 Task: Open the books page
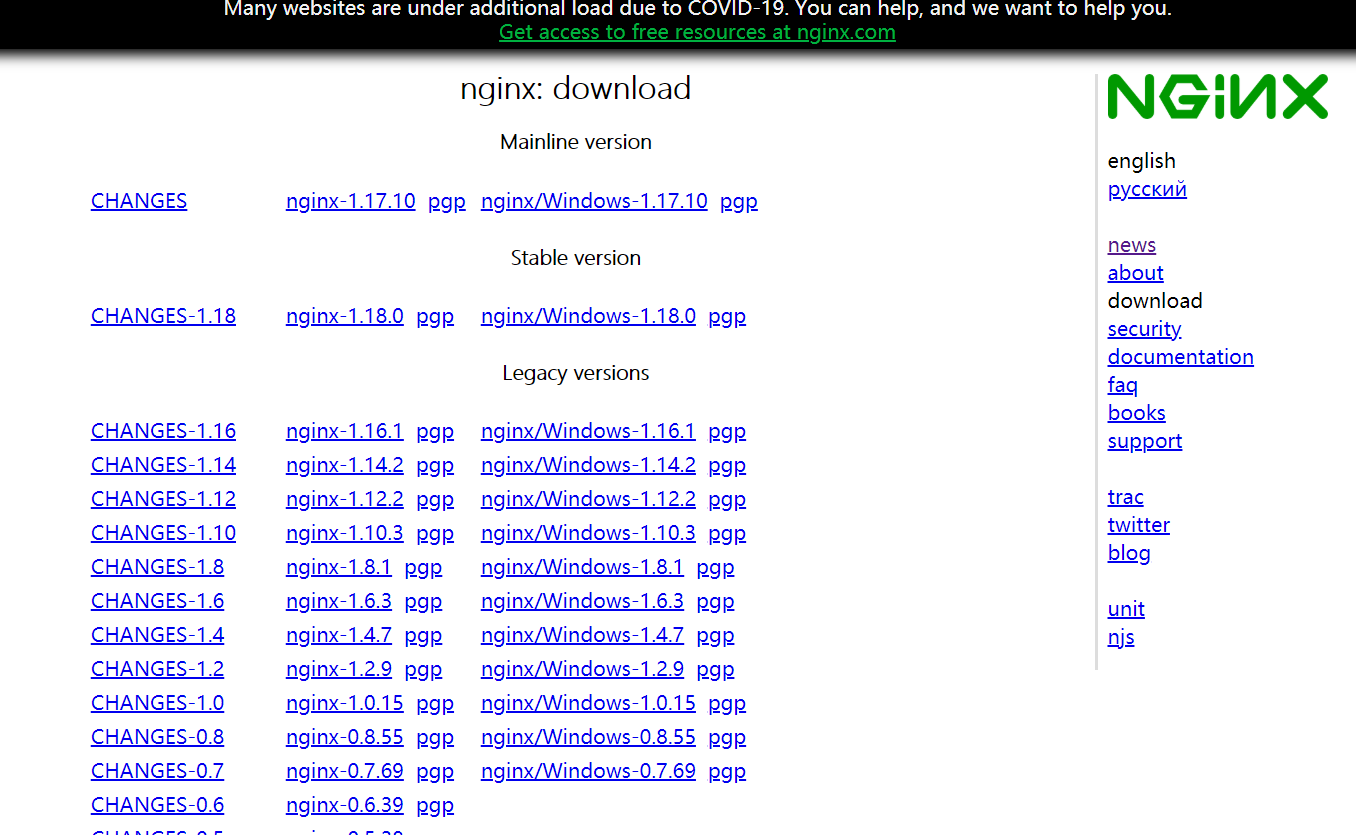tap(1137, 413)
